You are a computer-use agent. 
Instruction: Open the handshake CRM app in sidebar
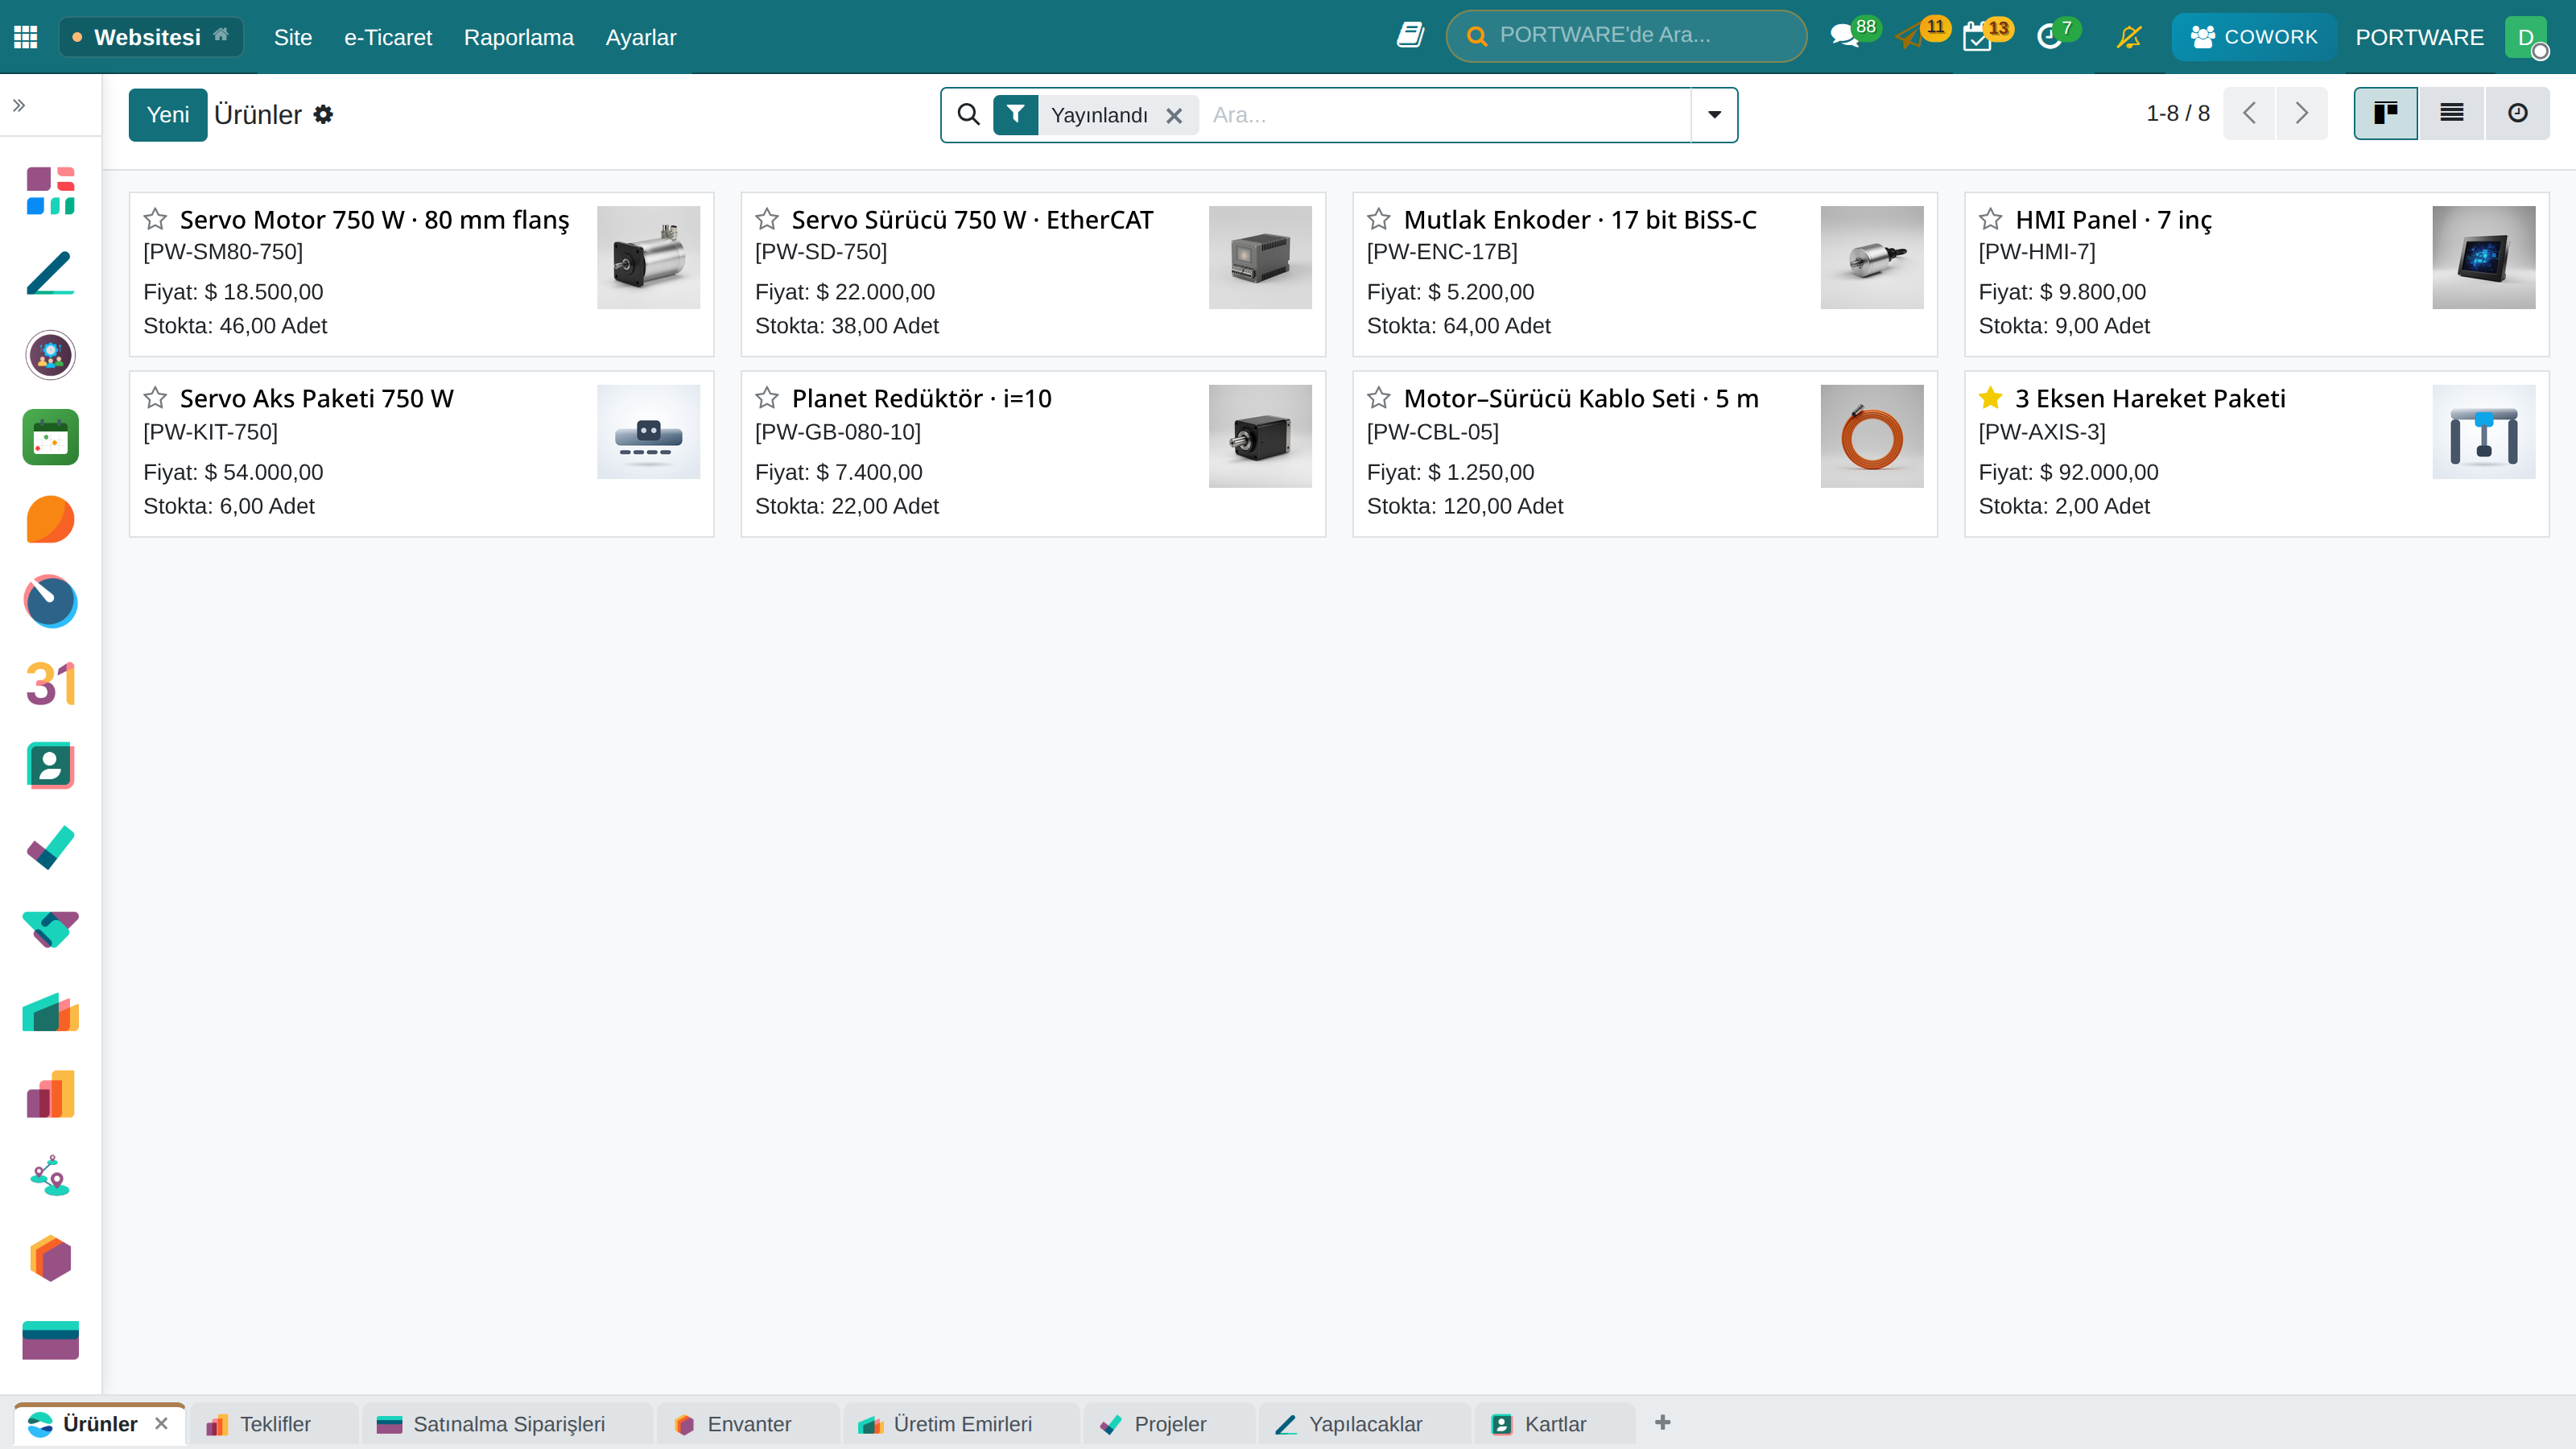pyautogui.click(x=50, y=929)
